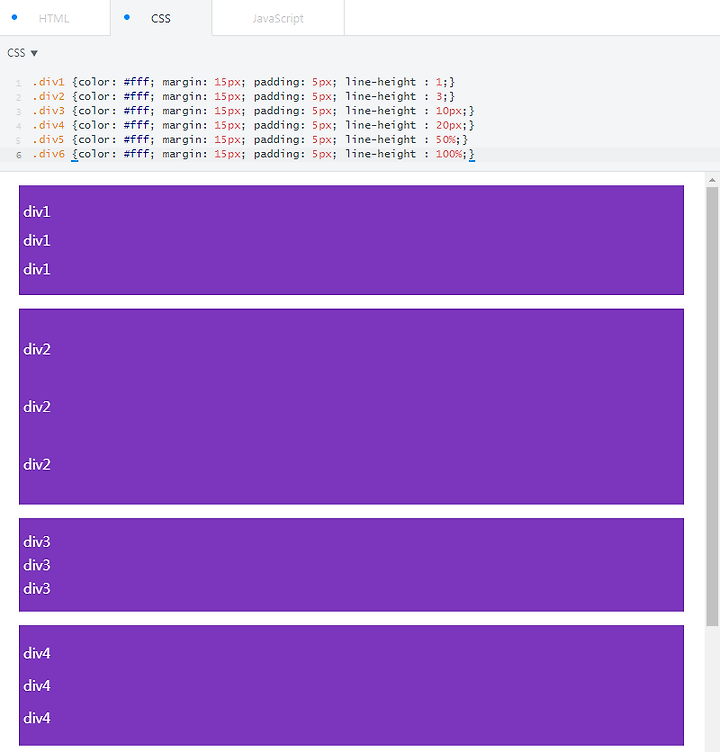The width and height of the screenshot is (720, 752).
Task: Click line-height value 1 on line 1
Action: click(439, 82)
